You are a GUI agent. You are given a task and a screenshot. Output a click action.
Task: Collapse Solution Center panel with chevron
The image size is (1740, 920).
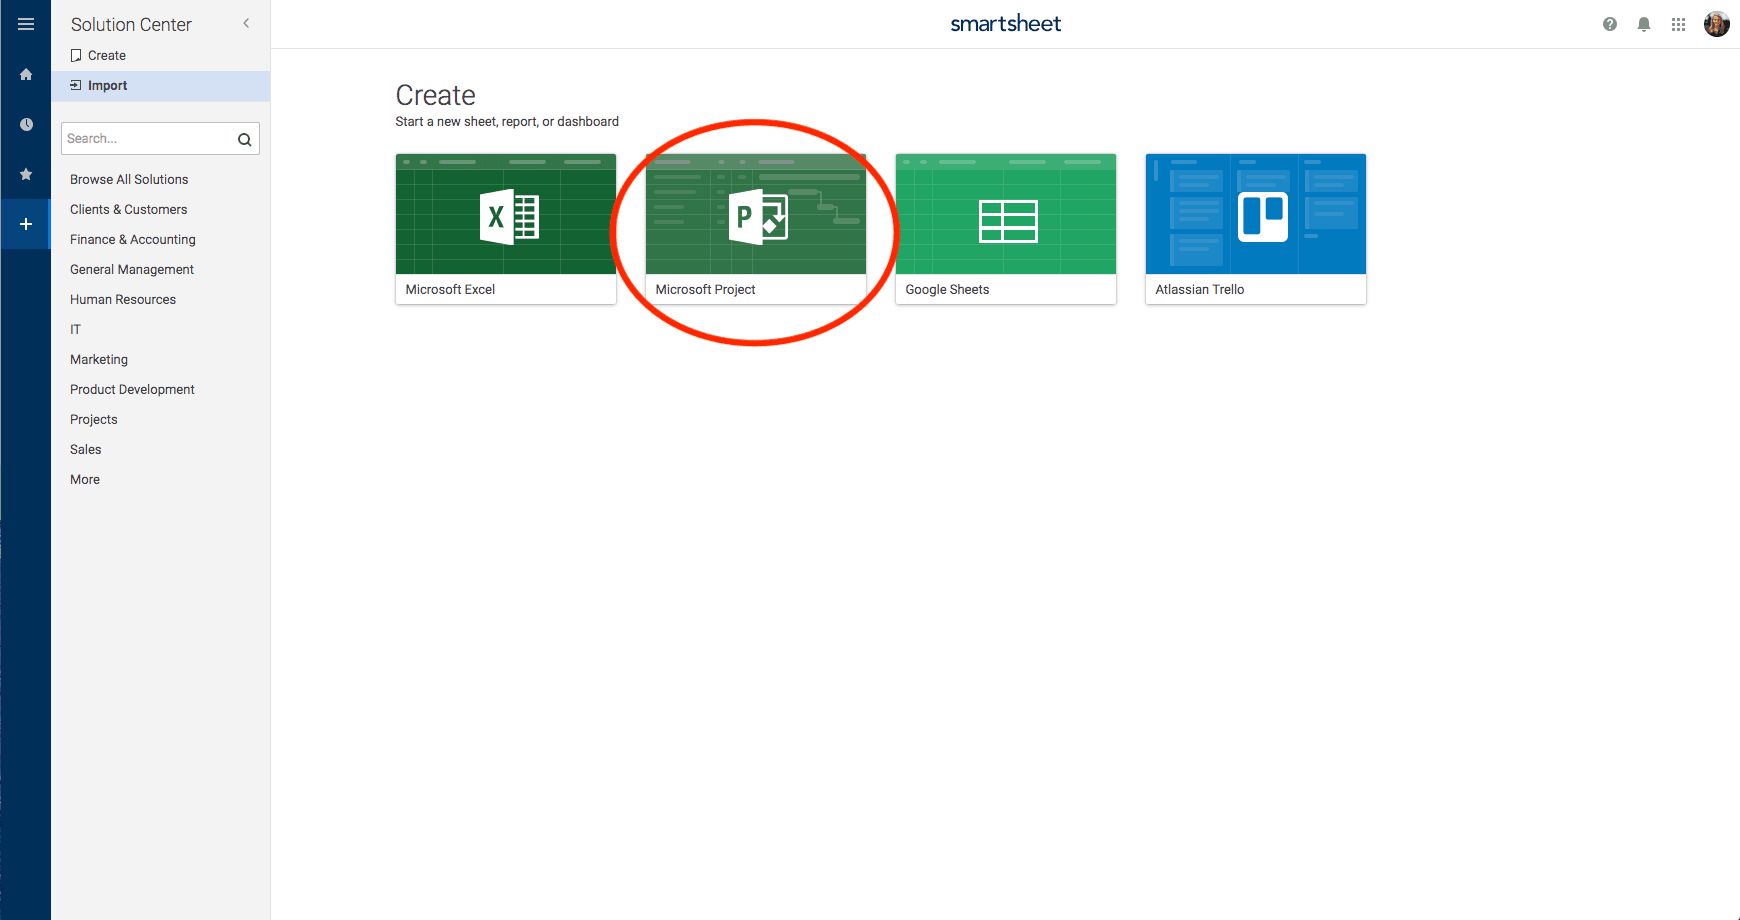246,23
